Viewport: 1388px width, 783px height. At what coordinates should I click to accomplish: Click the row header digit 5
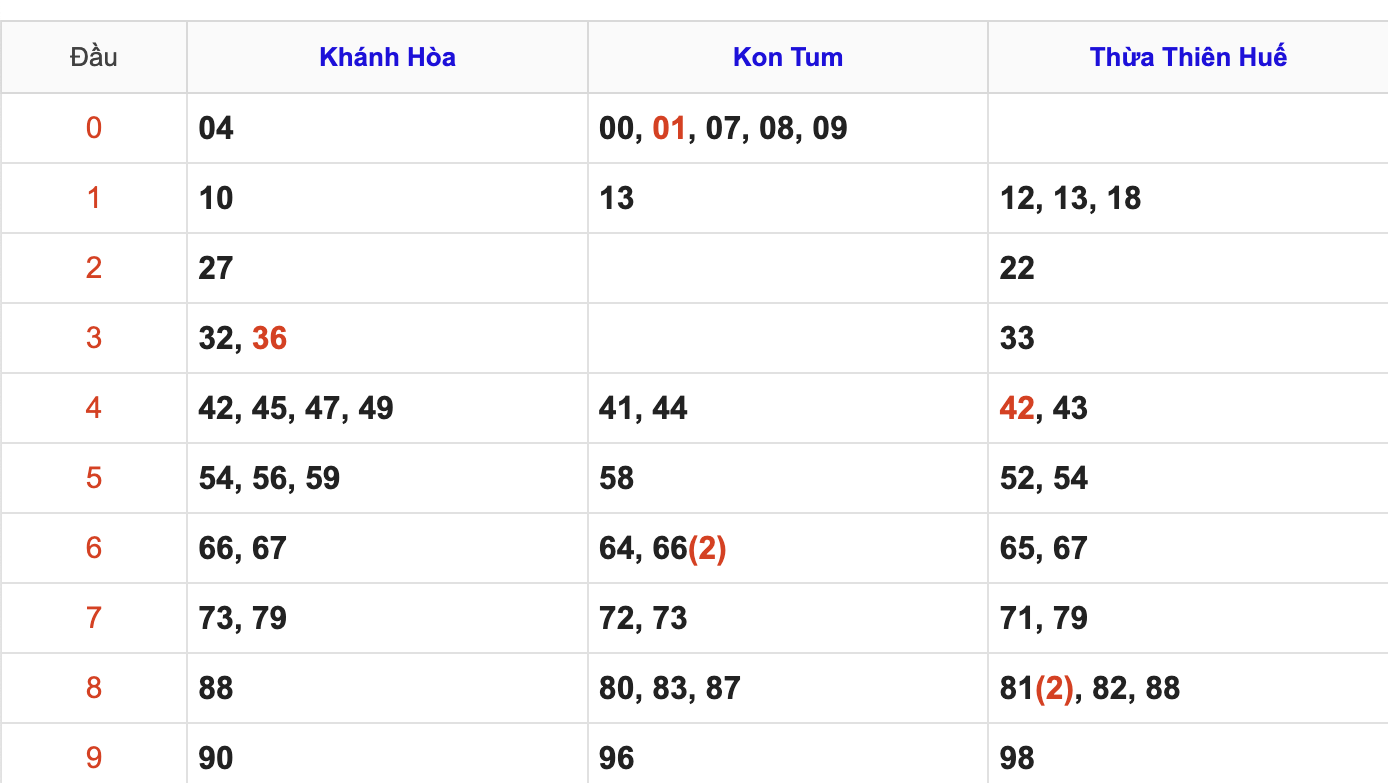94,478
